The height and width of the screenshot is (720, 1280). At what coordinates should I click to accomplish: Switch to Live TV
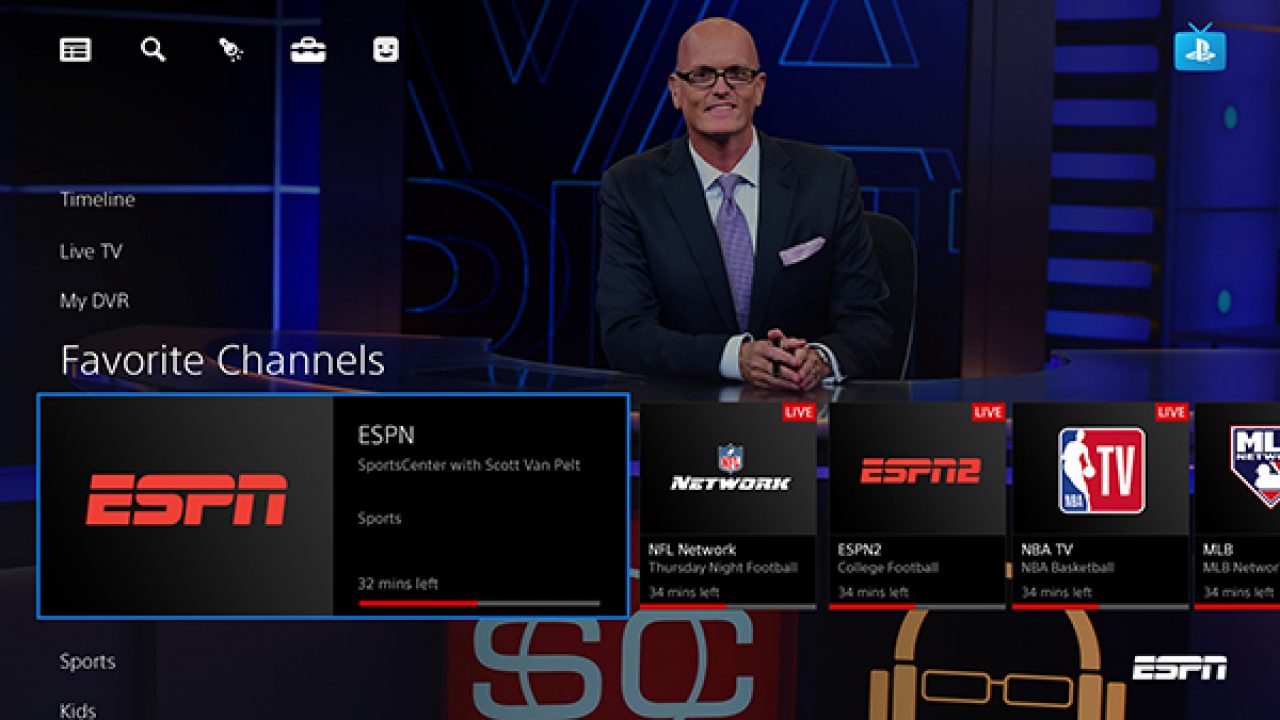click(90, 251)
